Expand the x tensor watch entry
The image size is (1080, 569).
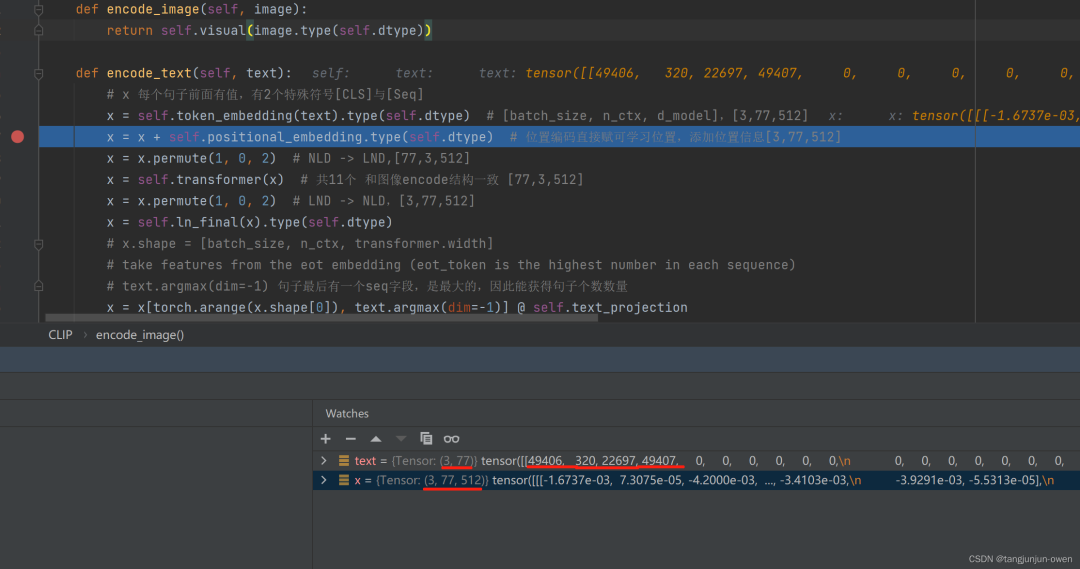click(324, 481)
